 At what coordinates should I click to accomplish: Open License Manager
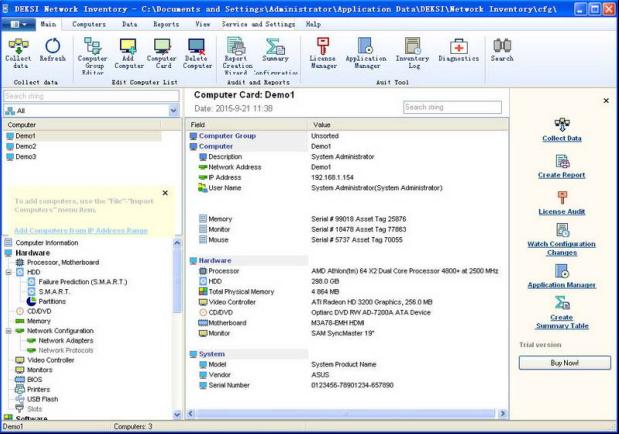click(323, 53)
